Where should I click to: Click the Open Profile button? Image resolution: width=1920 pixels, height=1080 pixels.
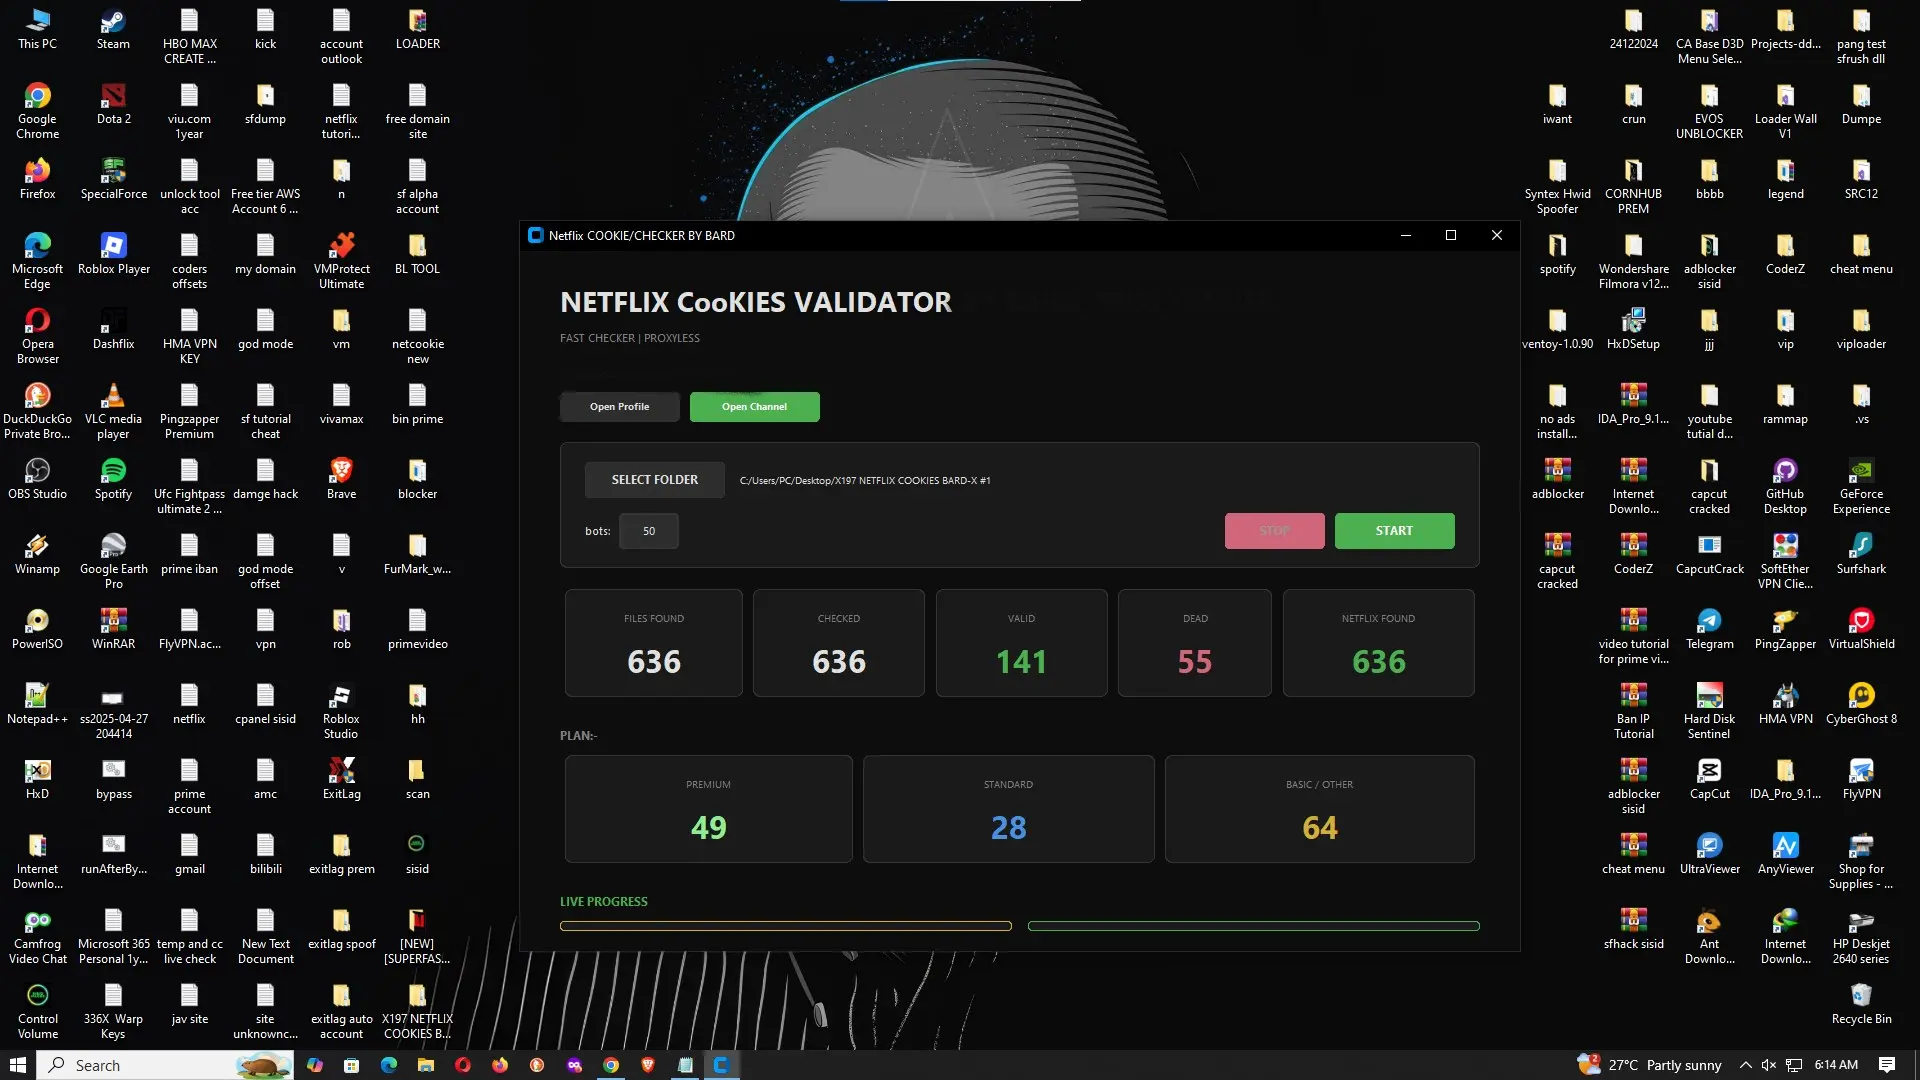[619, 407]
